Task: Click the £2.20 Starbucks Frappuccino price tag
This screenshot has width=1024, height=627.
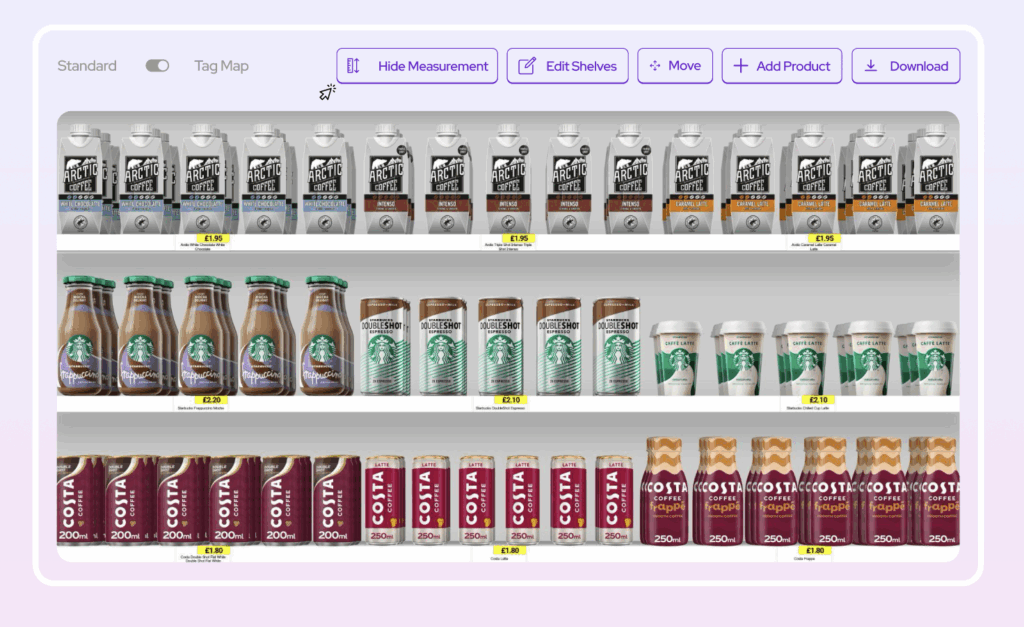Action: click(x=212, y=400)
